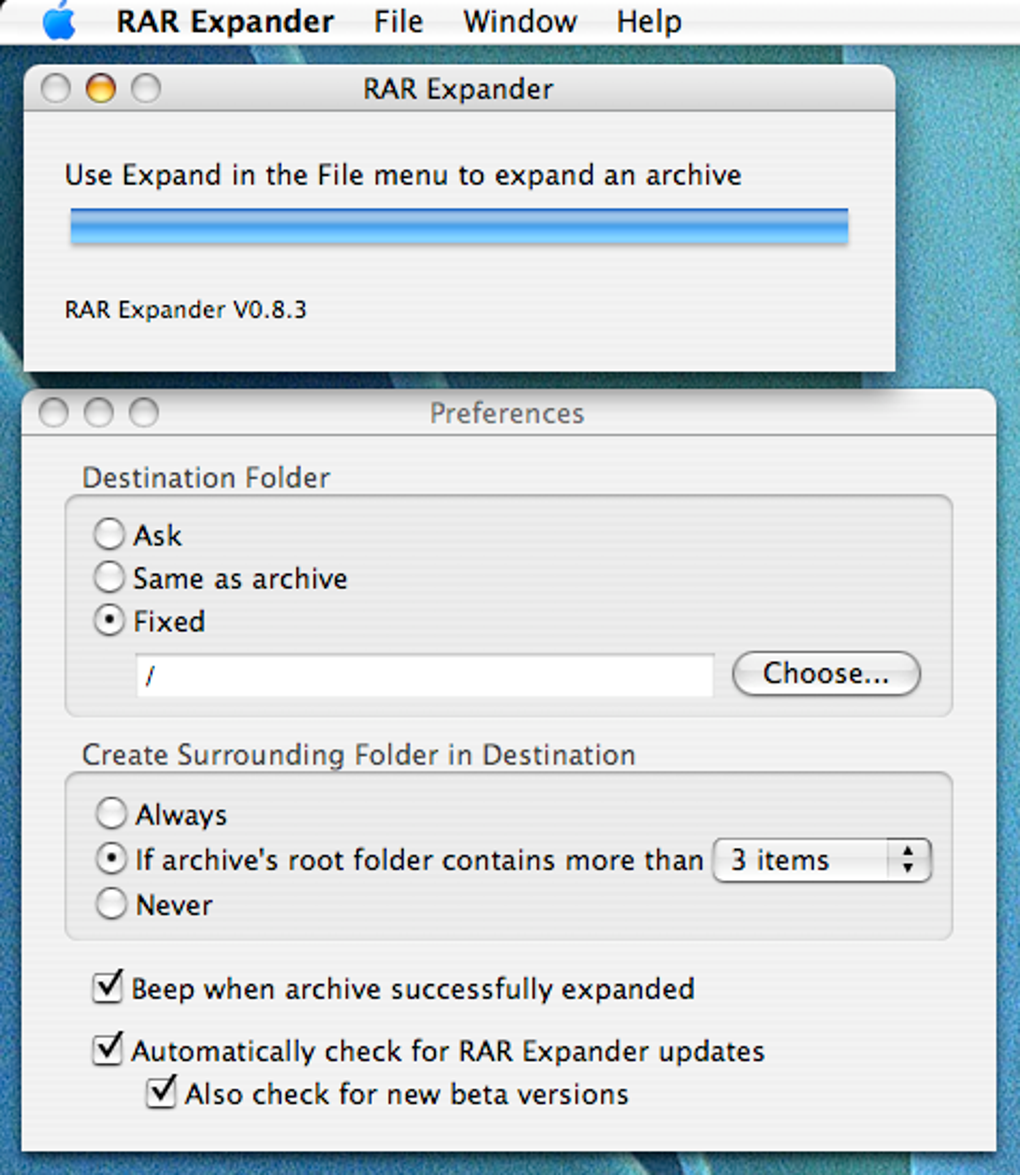This screenshot has height=1175, width=1020.
Task: Open the RAR Expander application menu
Action: pyautogui.click(x=225, y=21)
